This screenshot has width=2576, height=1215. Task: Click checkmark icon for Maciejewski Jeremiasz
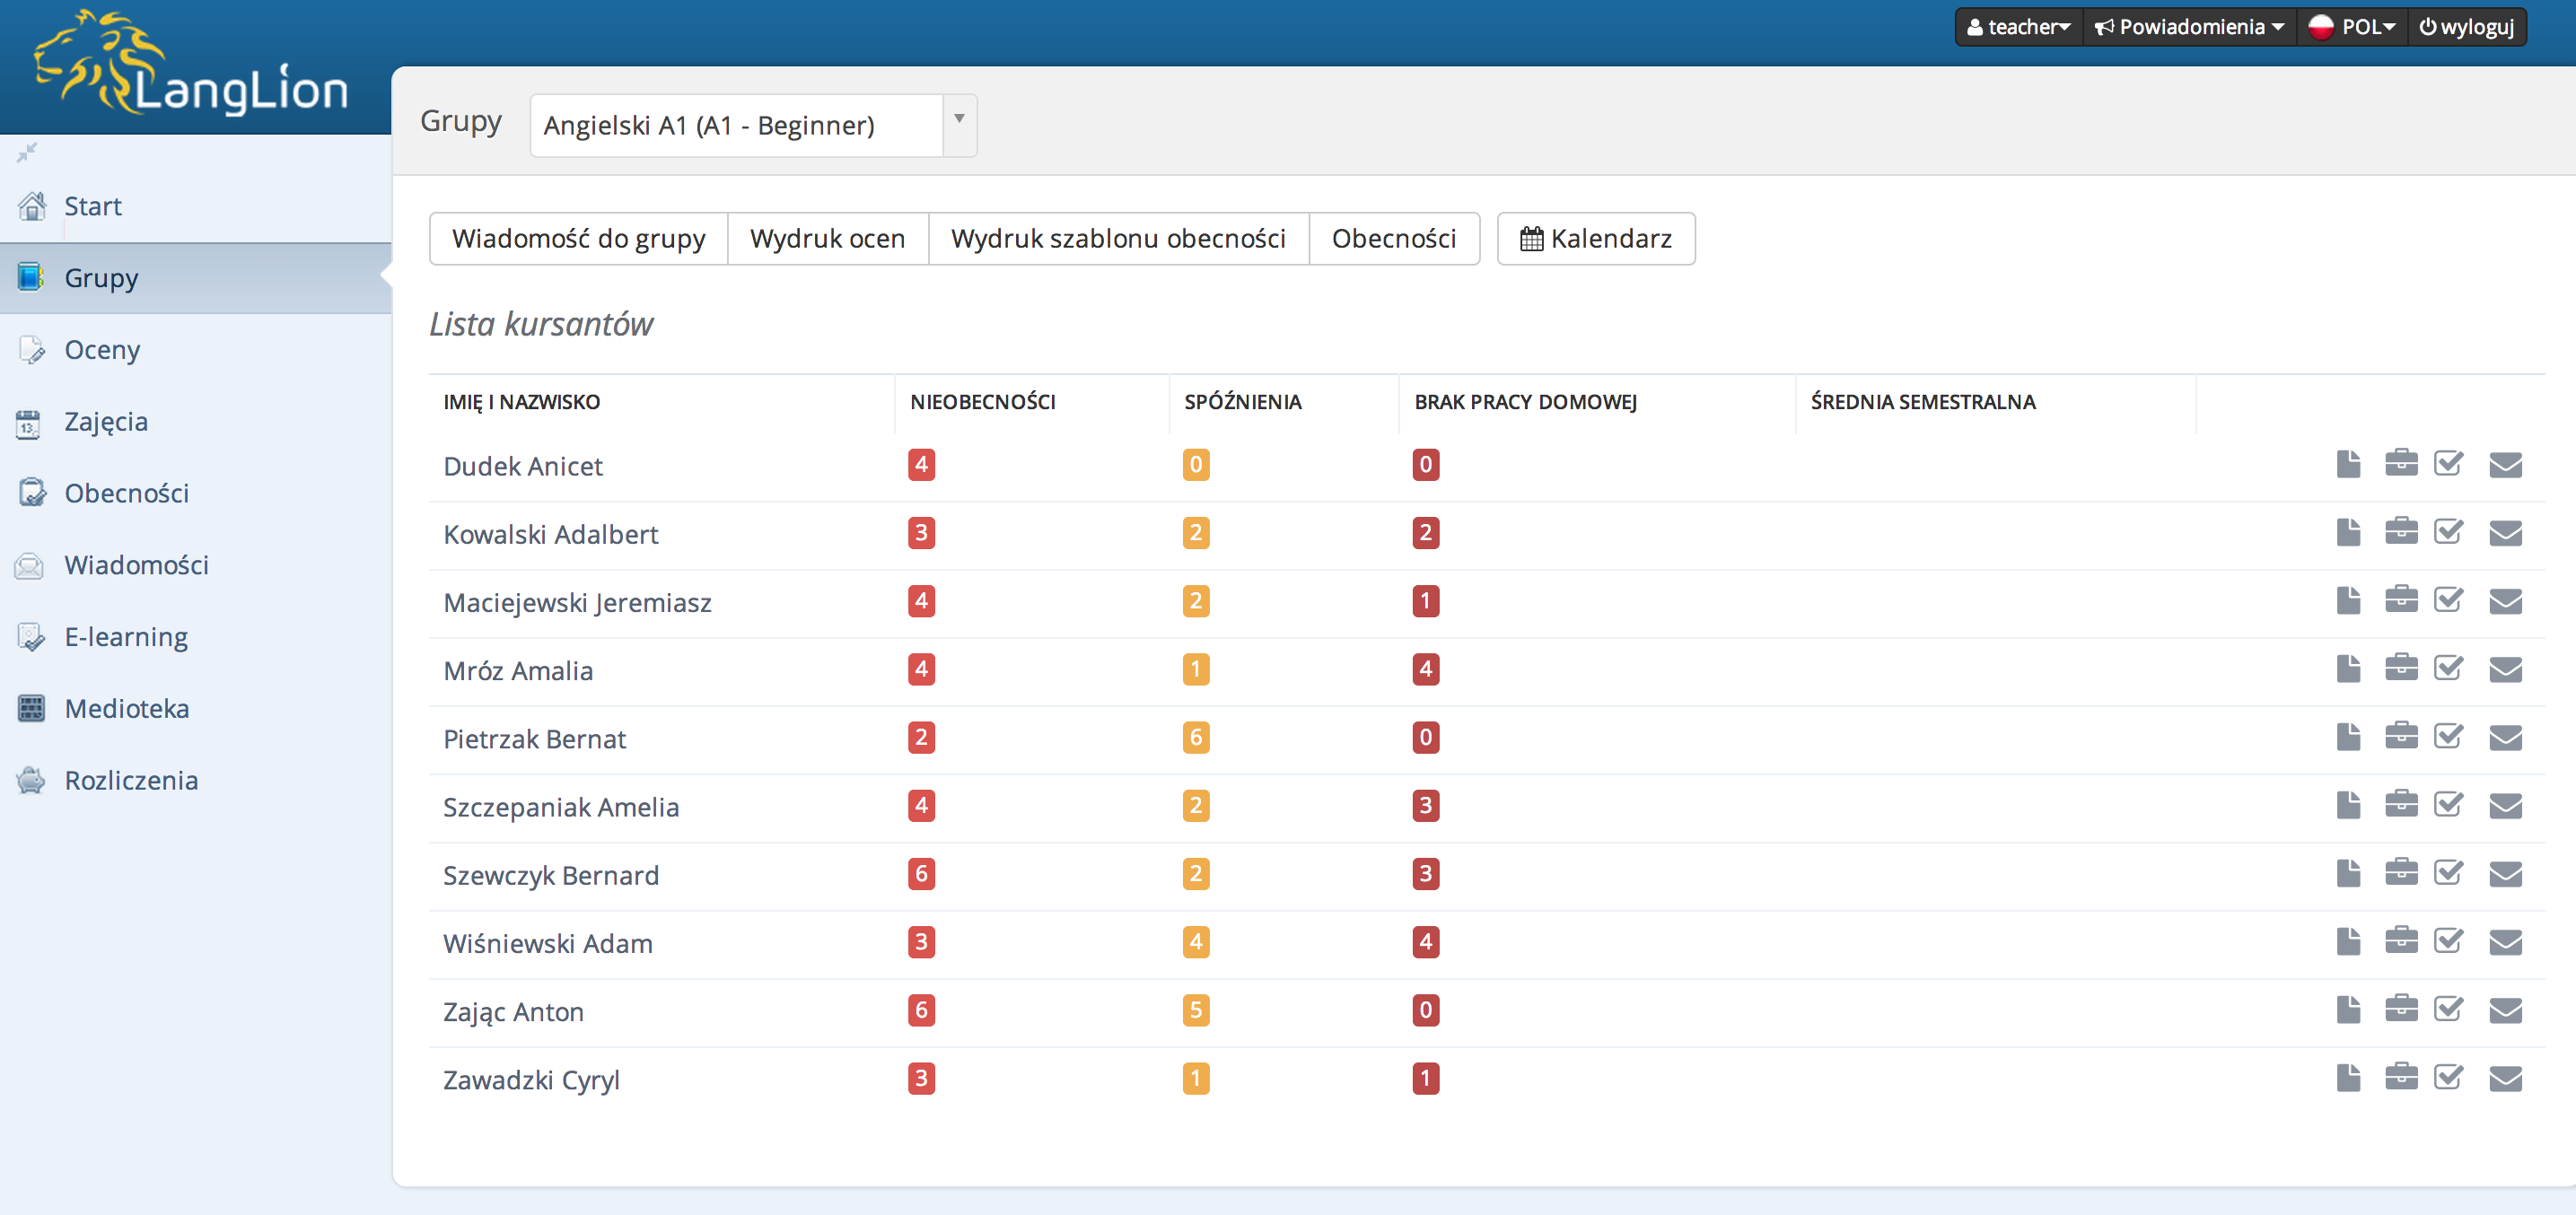(x=2448, y=600)
